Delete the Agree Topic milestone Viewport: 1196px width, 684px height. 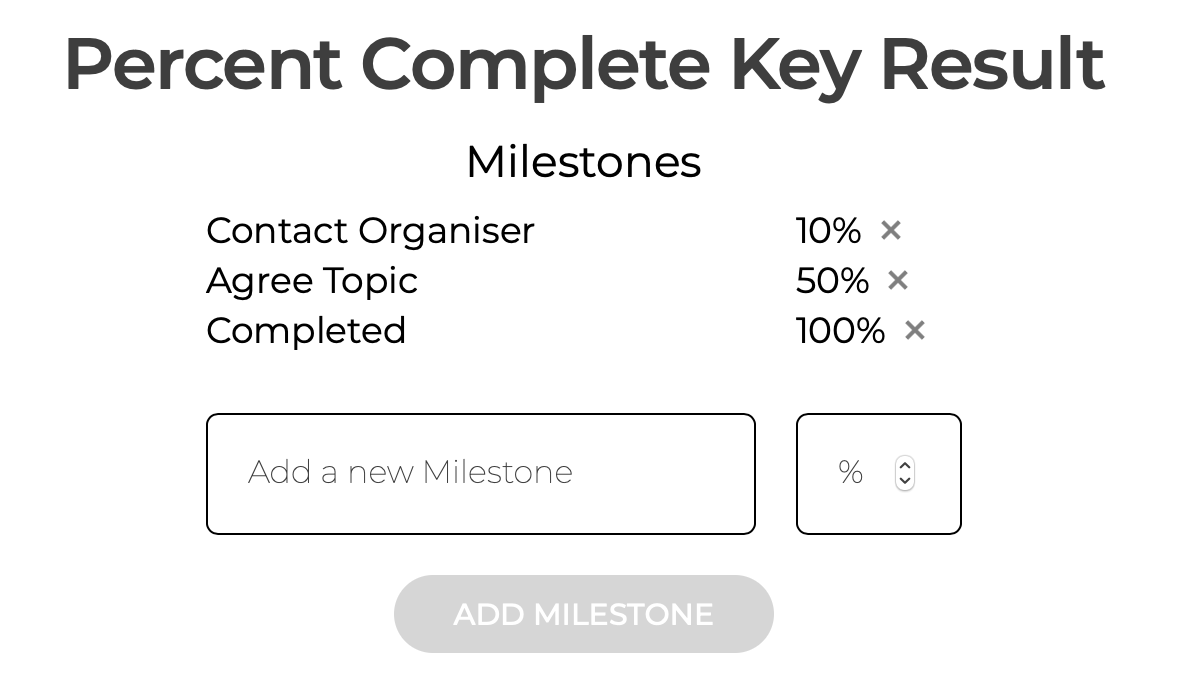tap(897, 280)
